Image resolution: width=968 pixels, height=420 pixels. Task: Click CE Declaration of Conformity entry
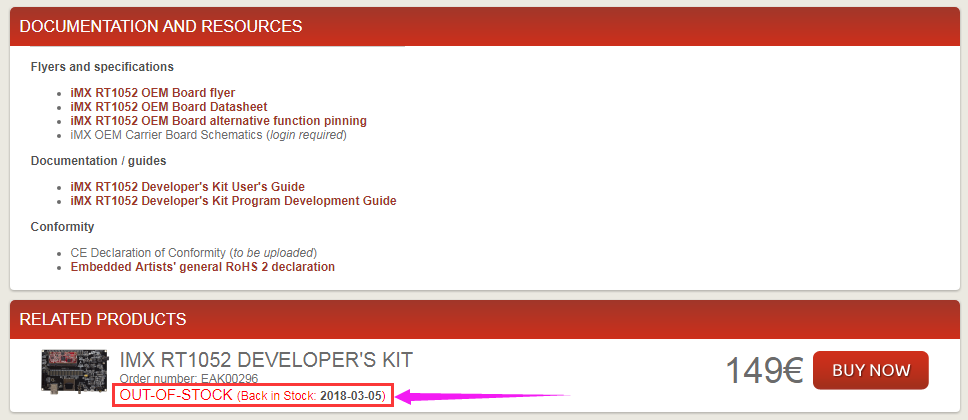coord(194,253)
